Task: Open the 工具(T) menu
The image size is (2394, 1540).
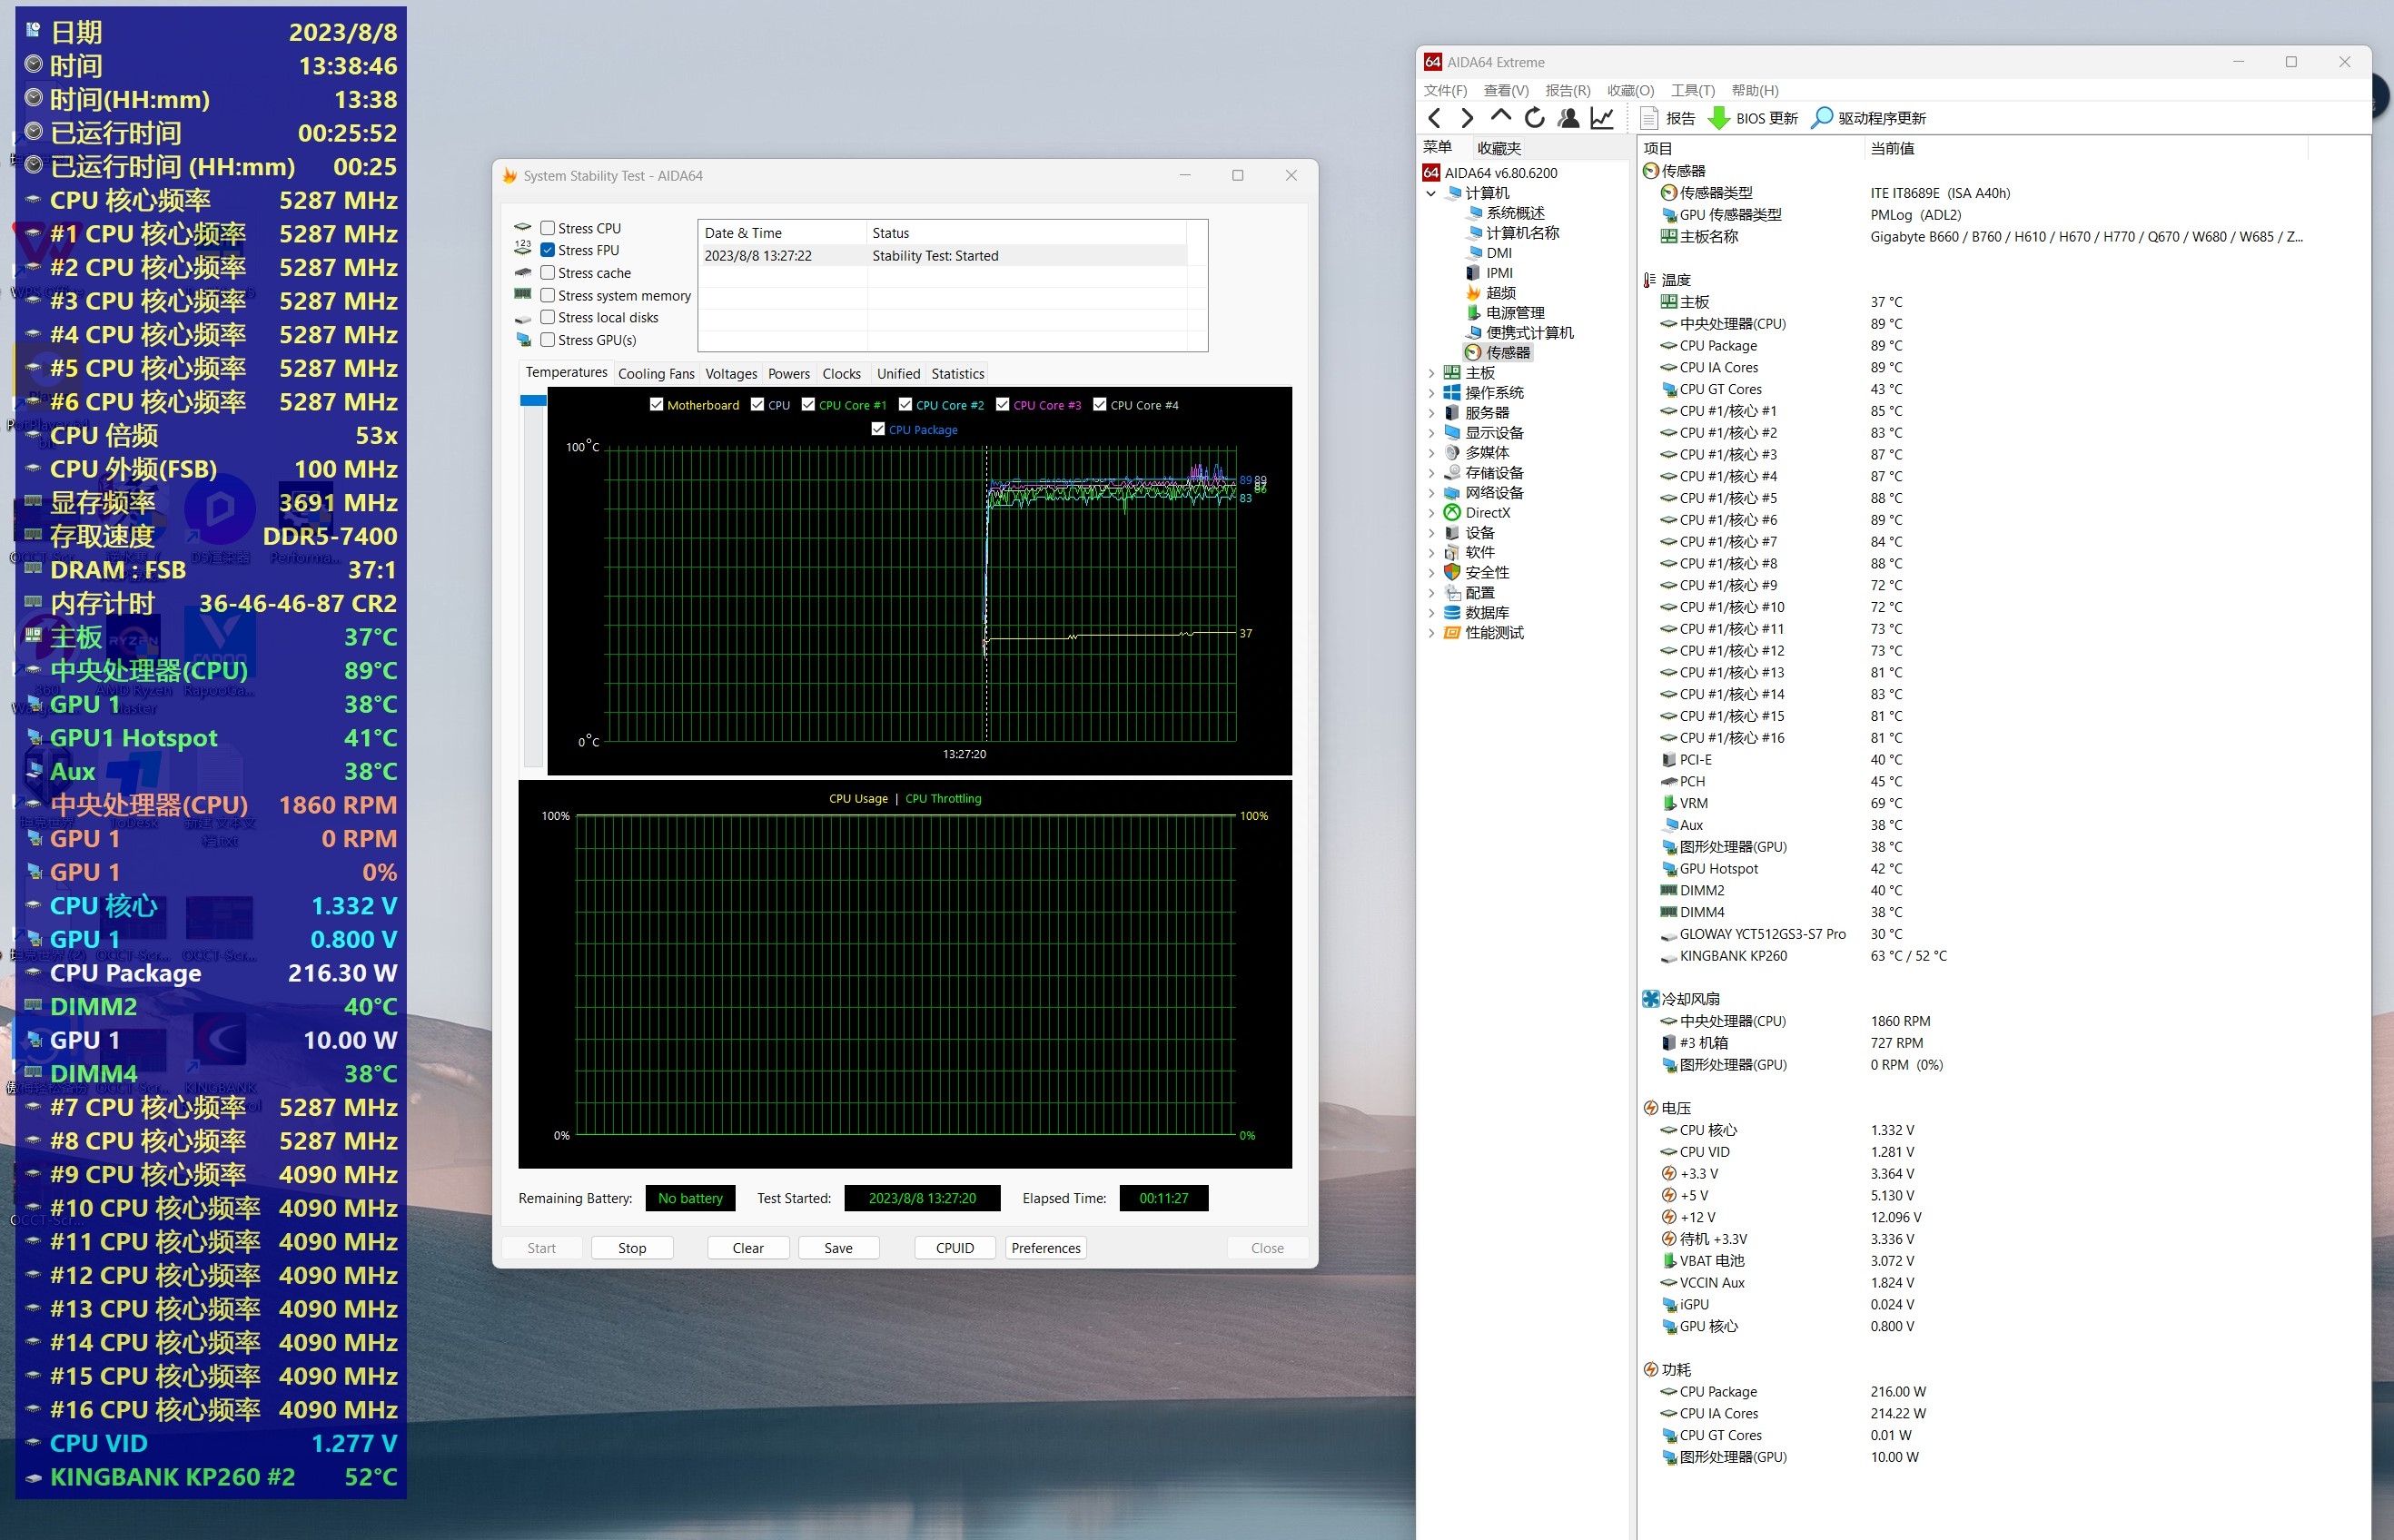Action: [1692, 90]
